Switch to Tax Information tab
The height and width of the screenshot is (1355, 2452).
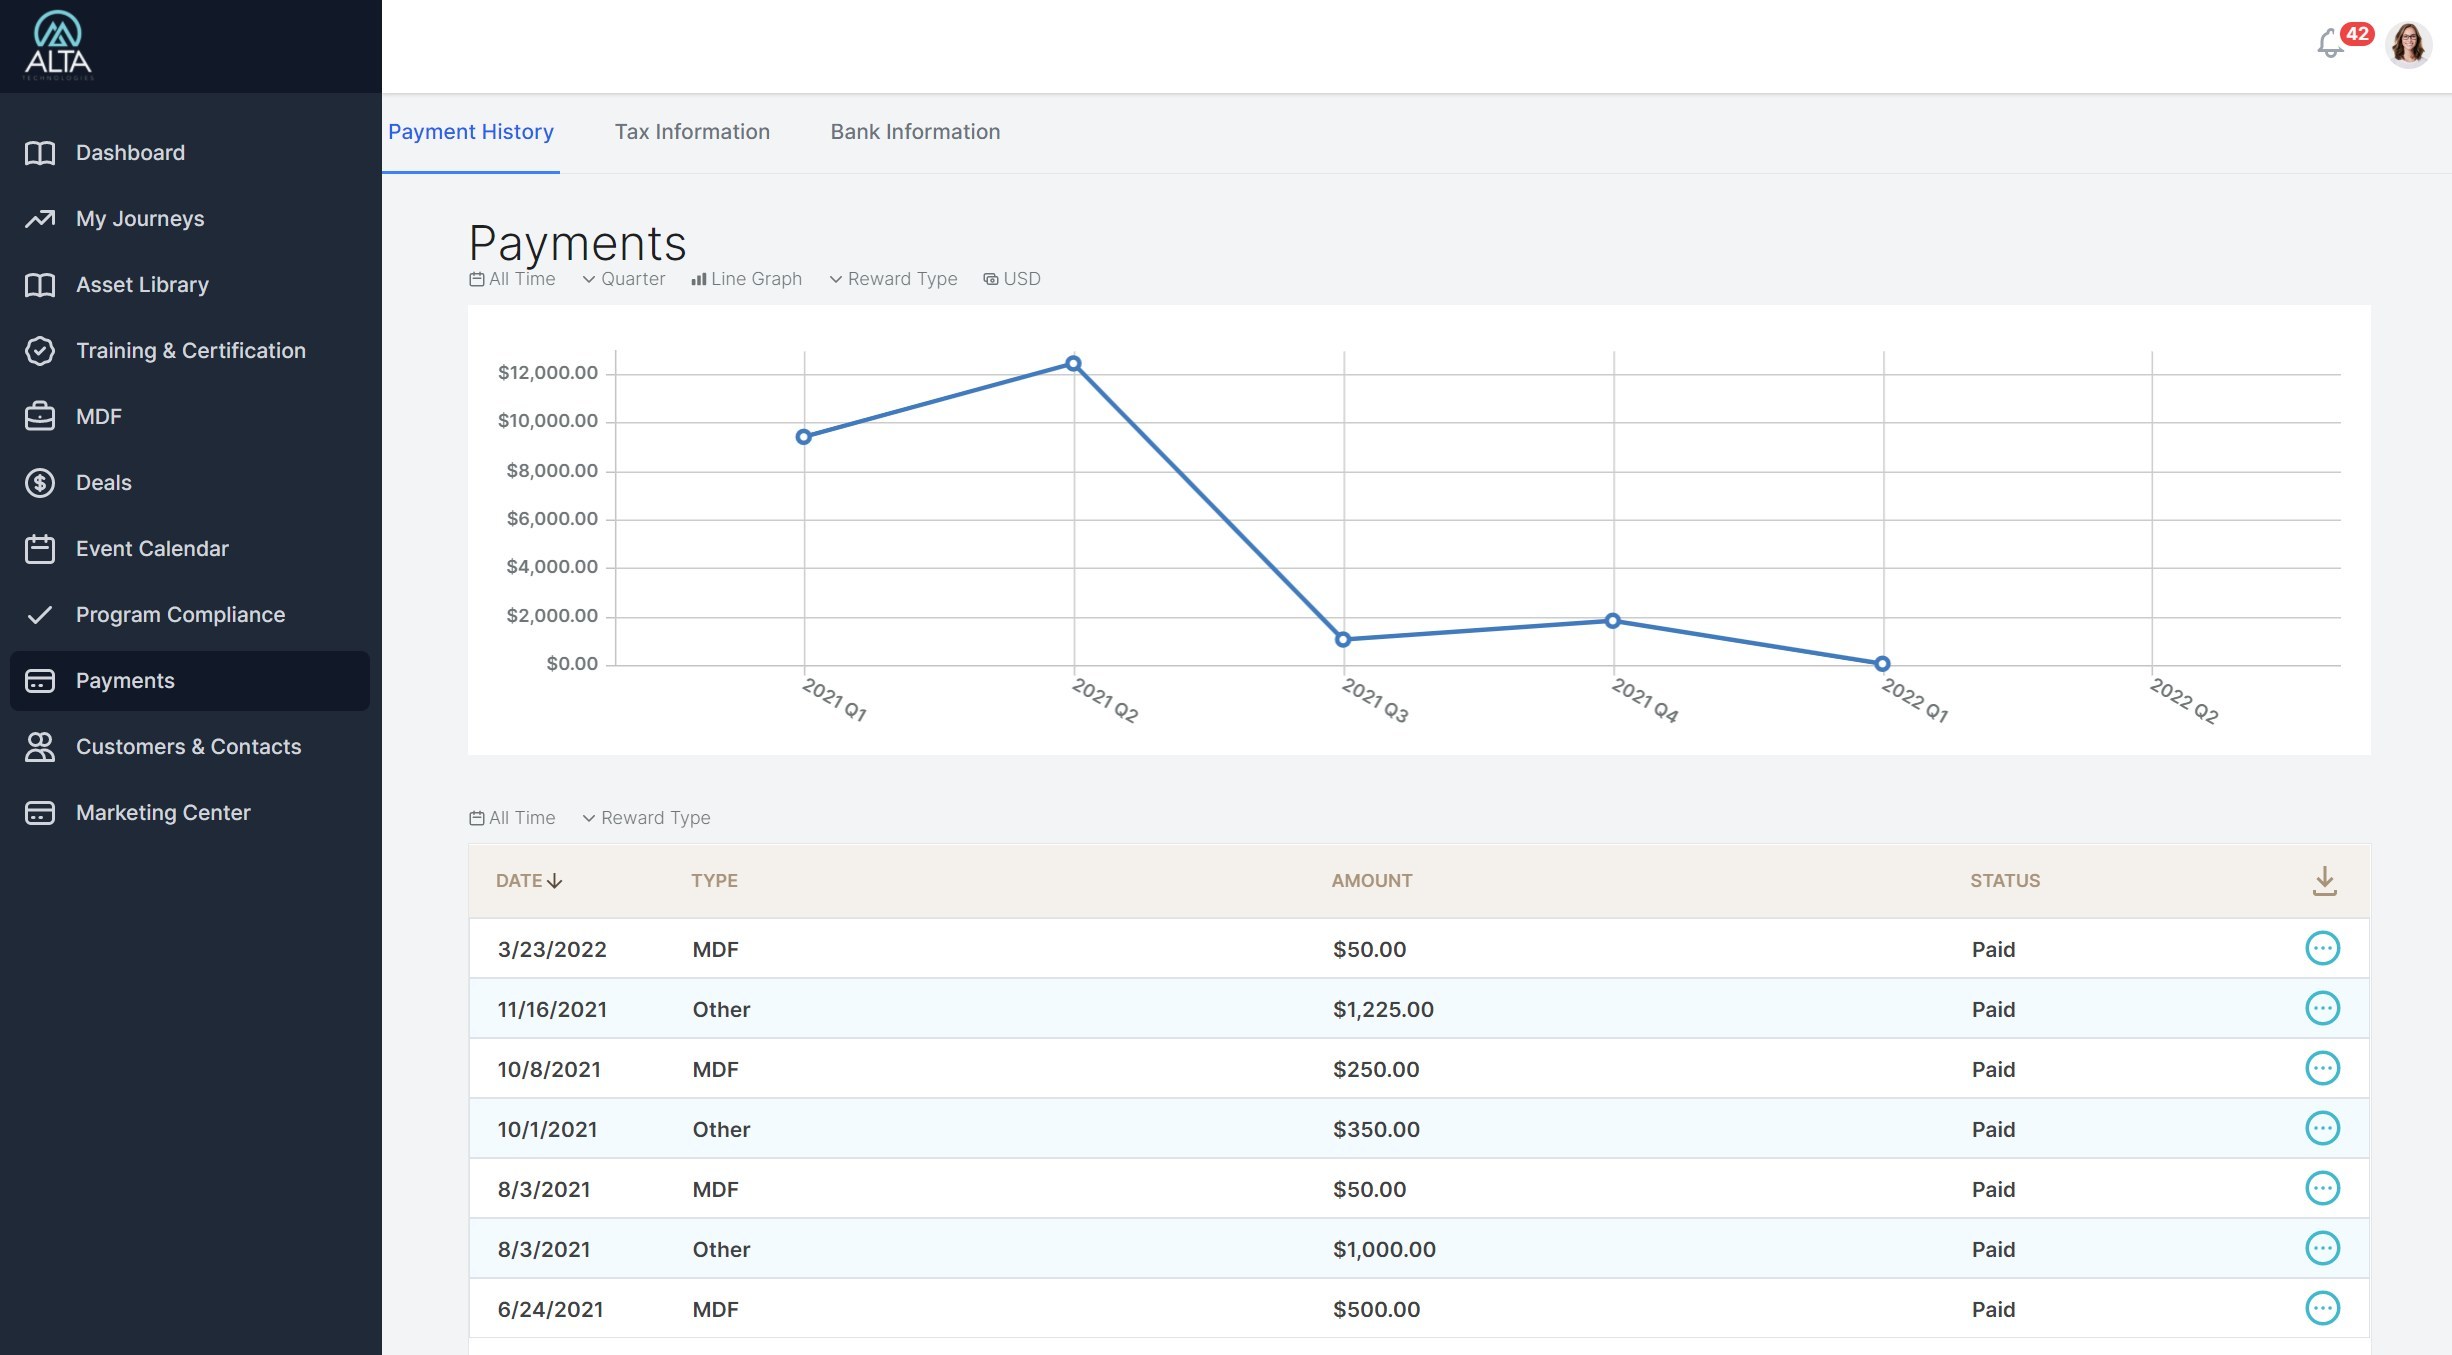[x=692, y=132]
